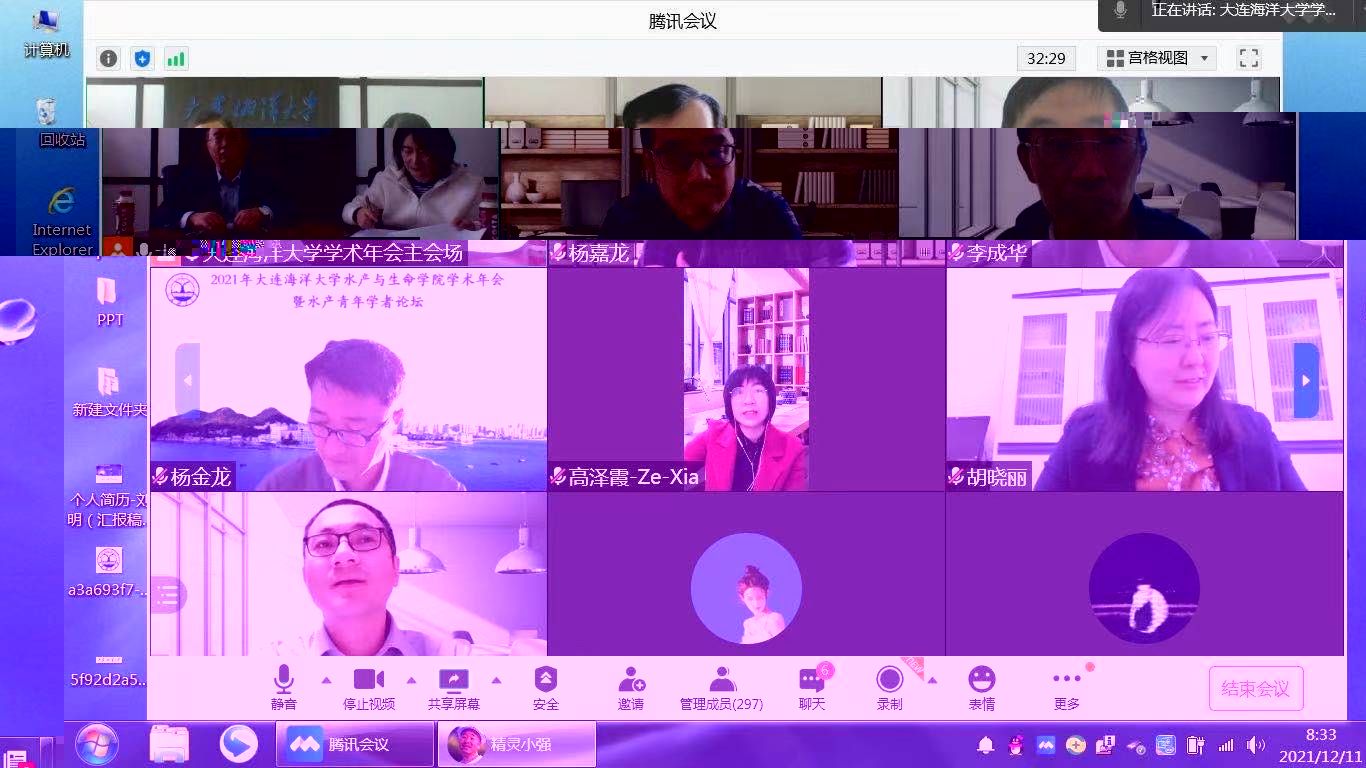This screenshot has height=768, width=1366.
Task: Select 杨金龙's video tile
Action: (349, 379)
